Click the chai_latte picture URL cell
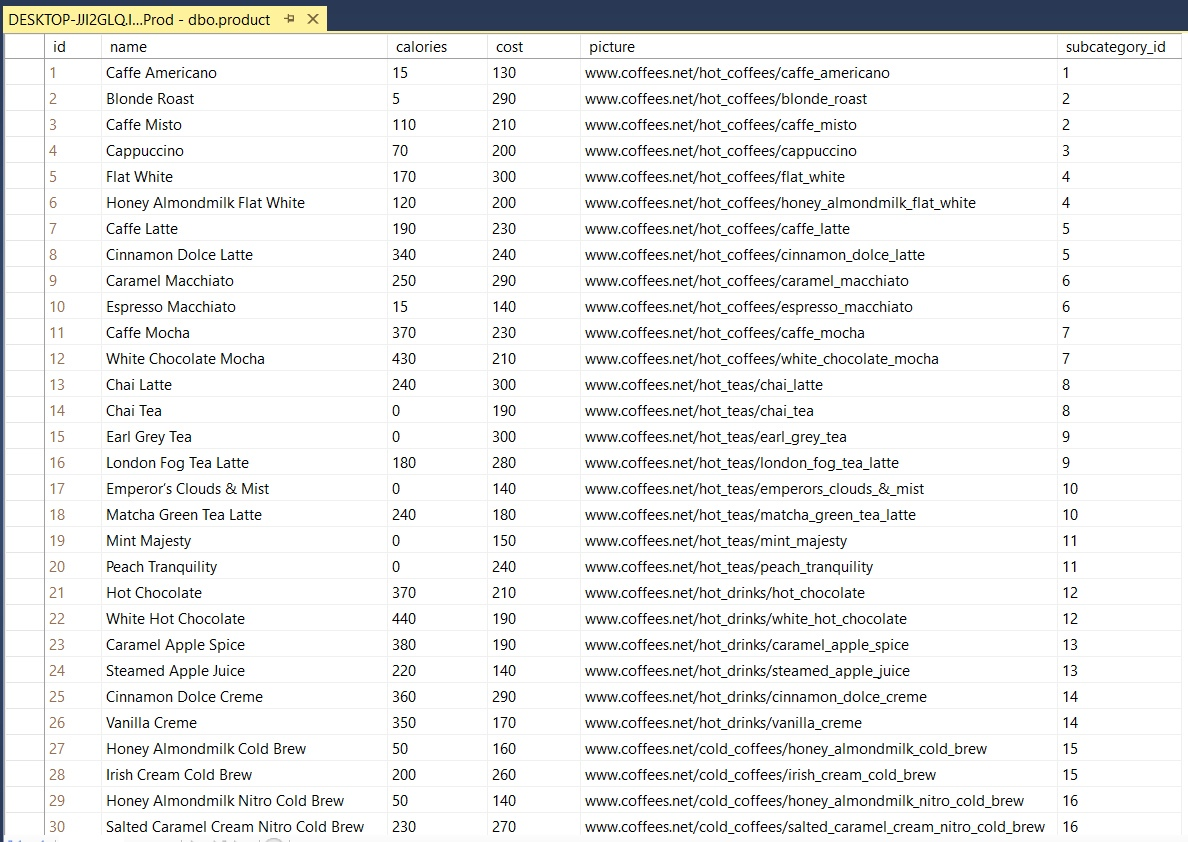The image size is (1188, 842). tap(818, 385)
